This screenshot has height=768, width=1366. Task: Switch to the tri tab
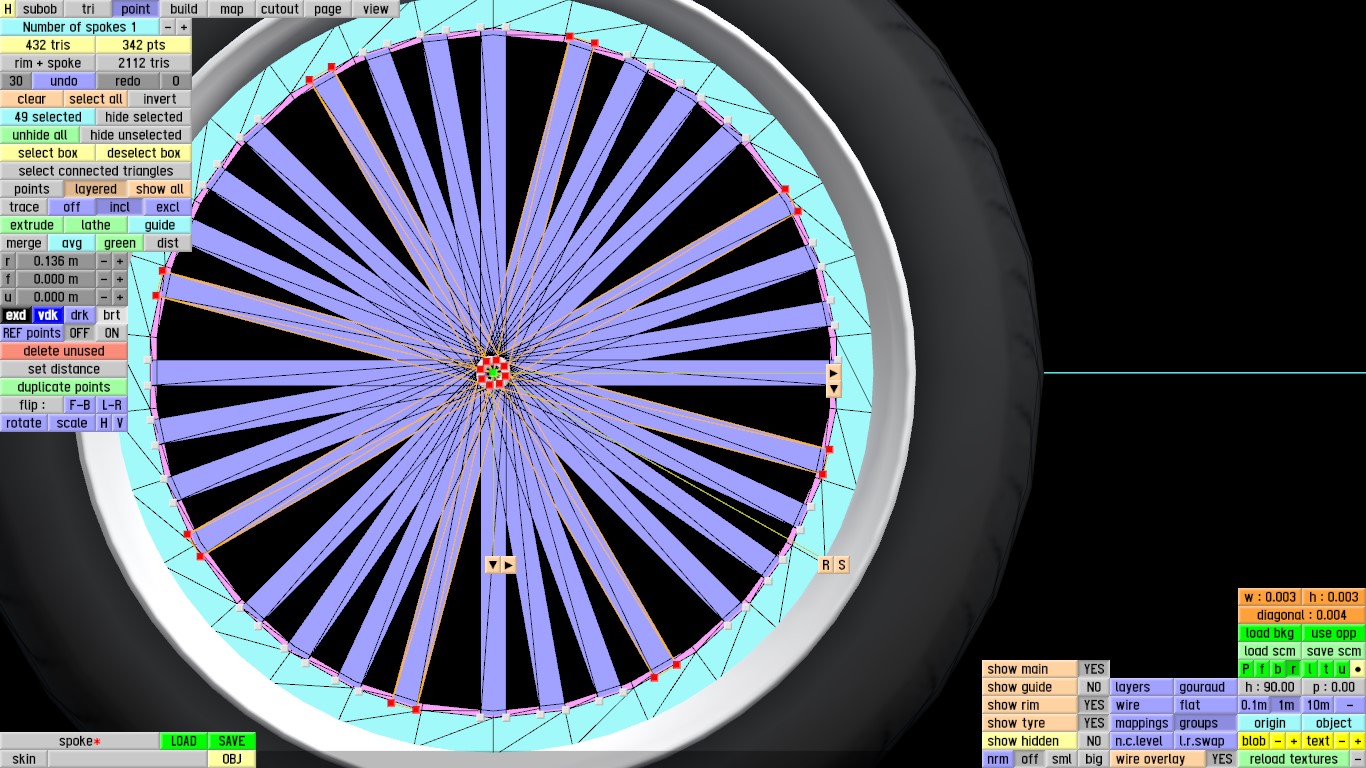pyautogui.click(x=88, y=9)
